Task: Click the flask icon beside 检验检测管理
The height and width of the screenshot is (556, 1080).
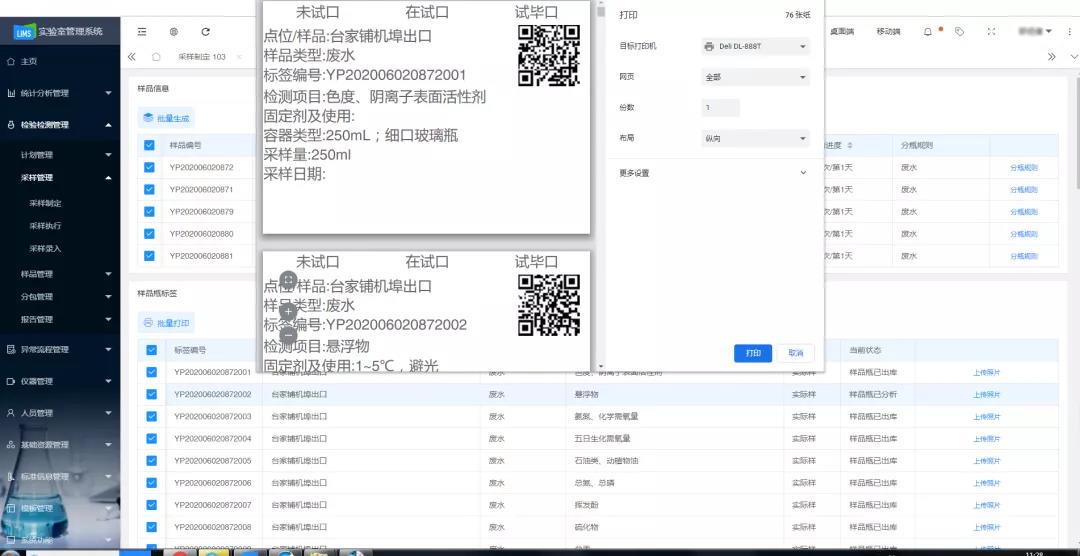Action: pos(11,125)
